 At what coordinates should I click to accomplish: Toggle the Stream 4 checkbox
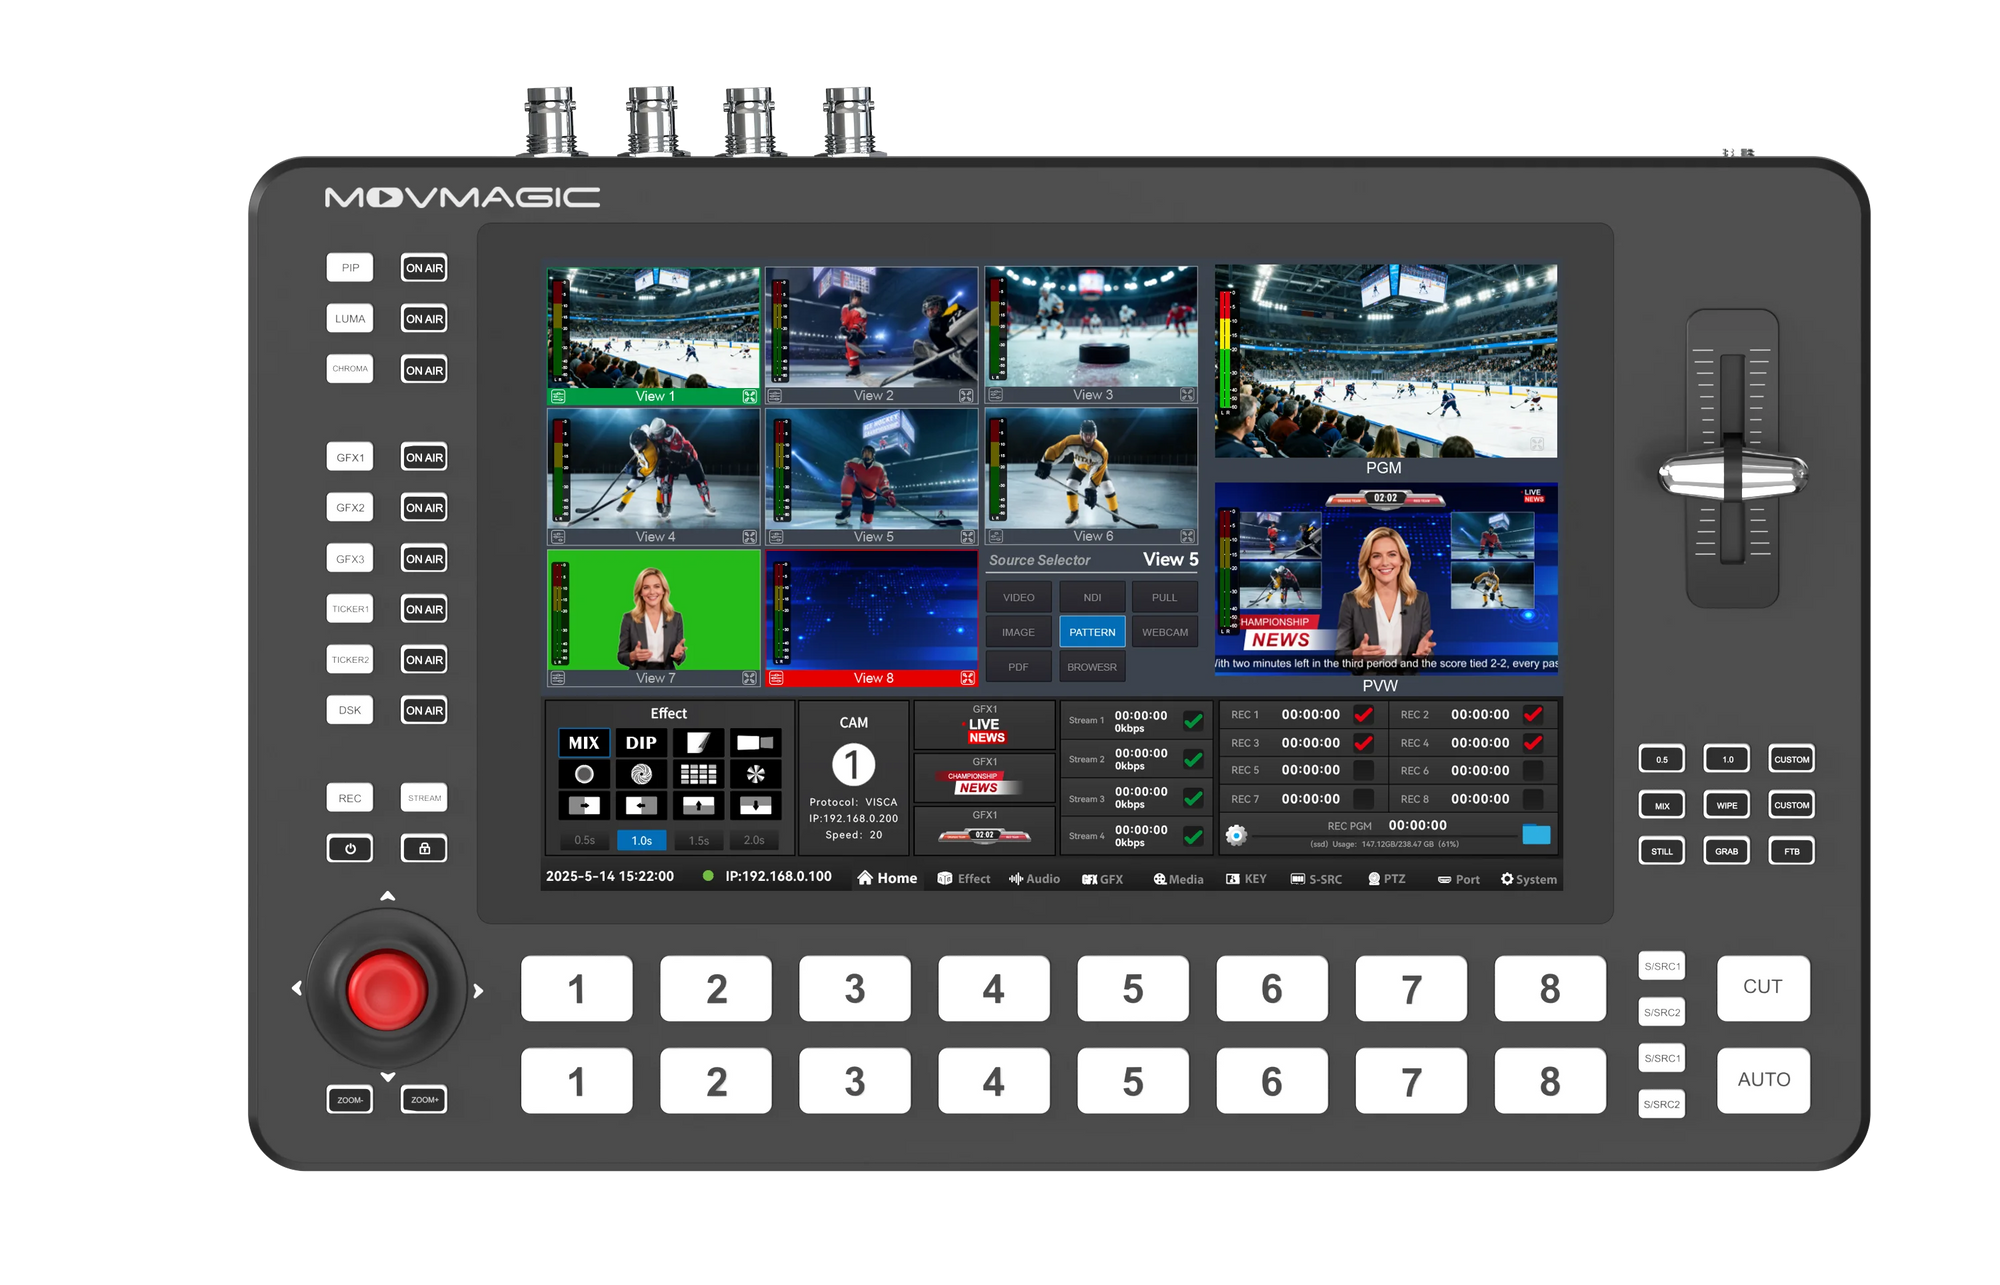(x=1193, y=836)
